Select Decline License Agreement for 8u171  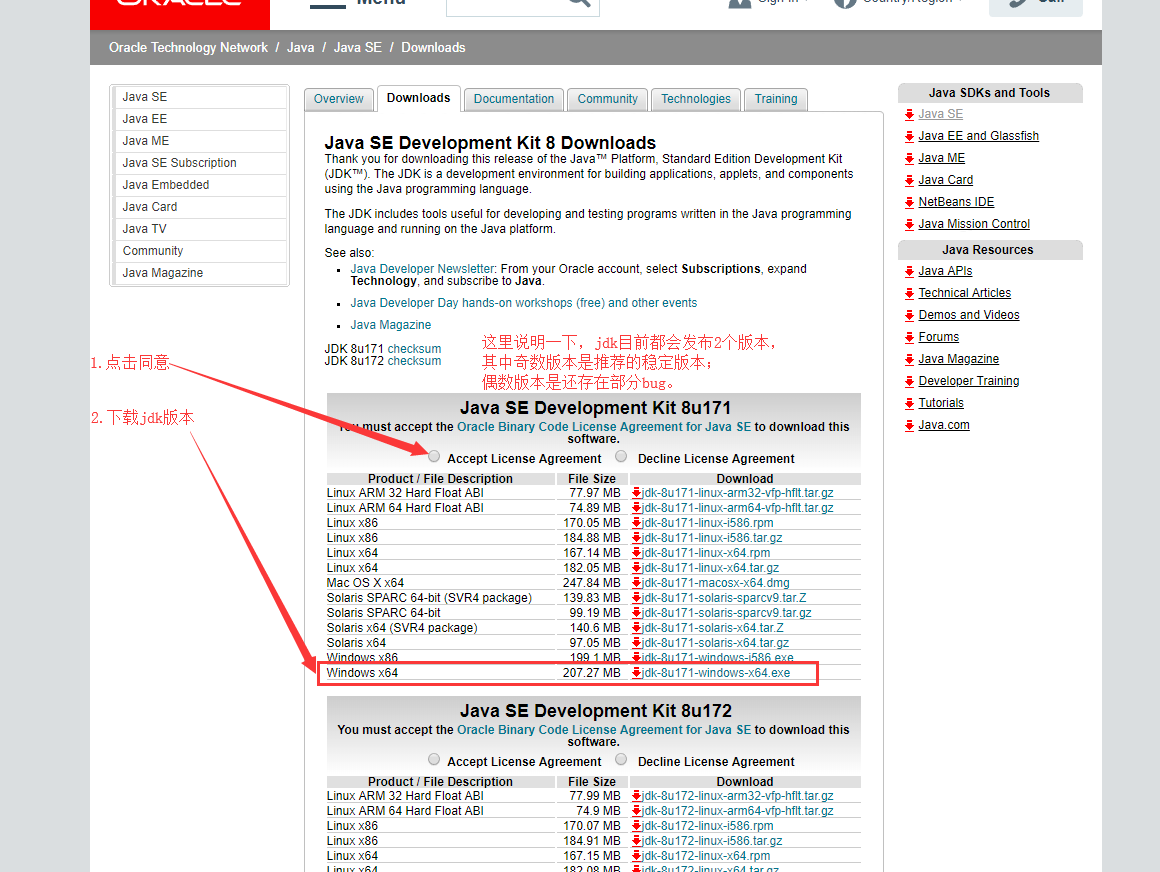click(621, 456)
